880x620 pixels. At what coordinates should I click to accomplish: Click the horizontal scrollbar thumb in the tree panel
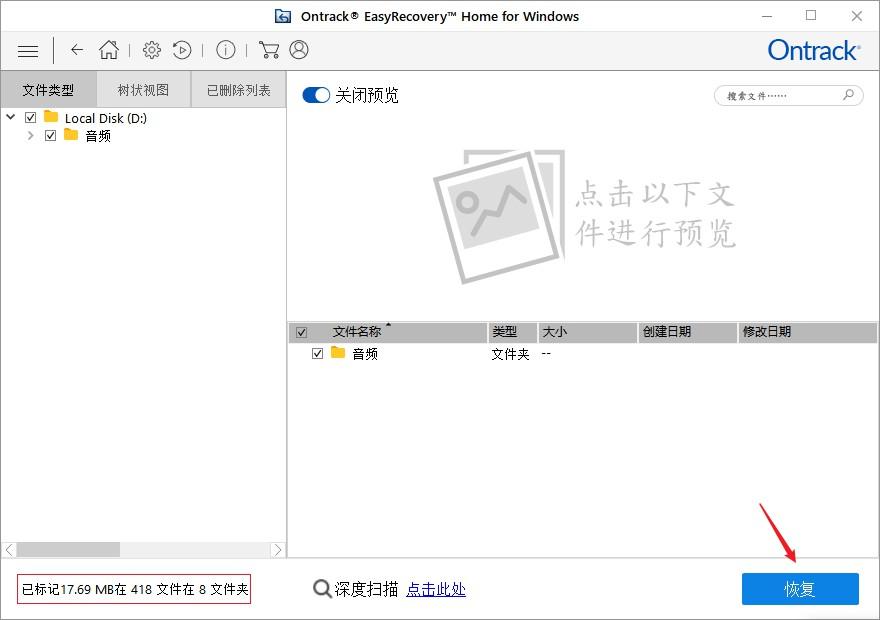[x=68, y=550]
